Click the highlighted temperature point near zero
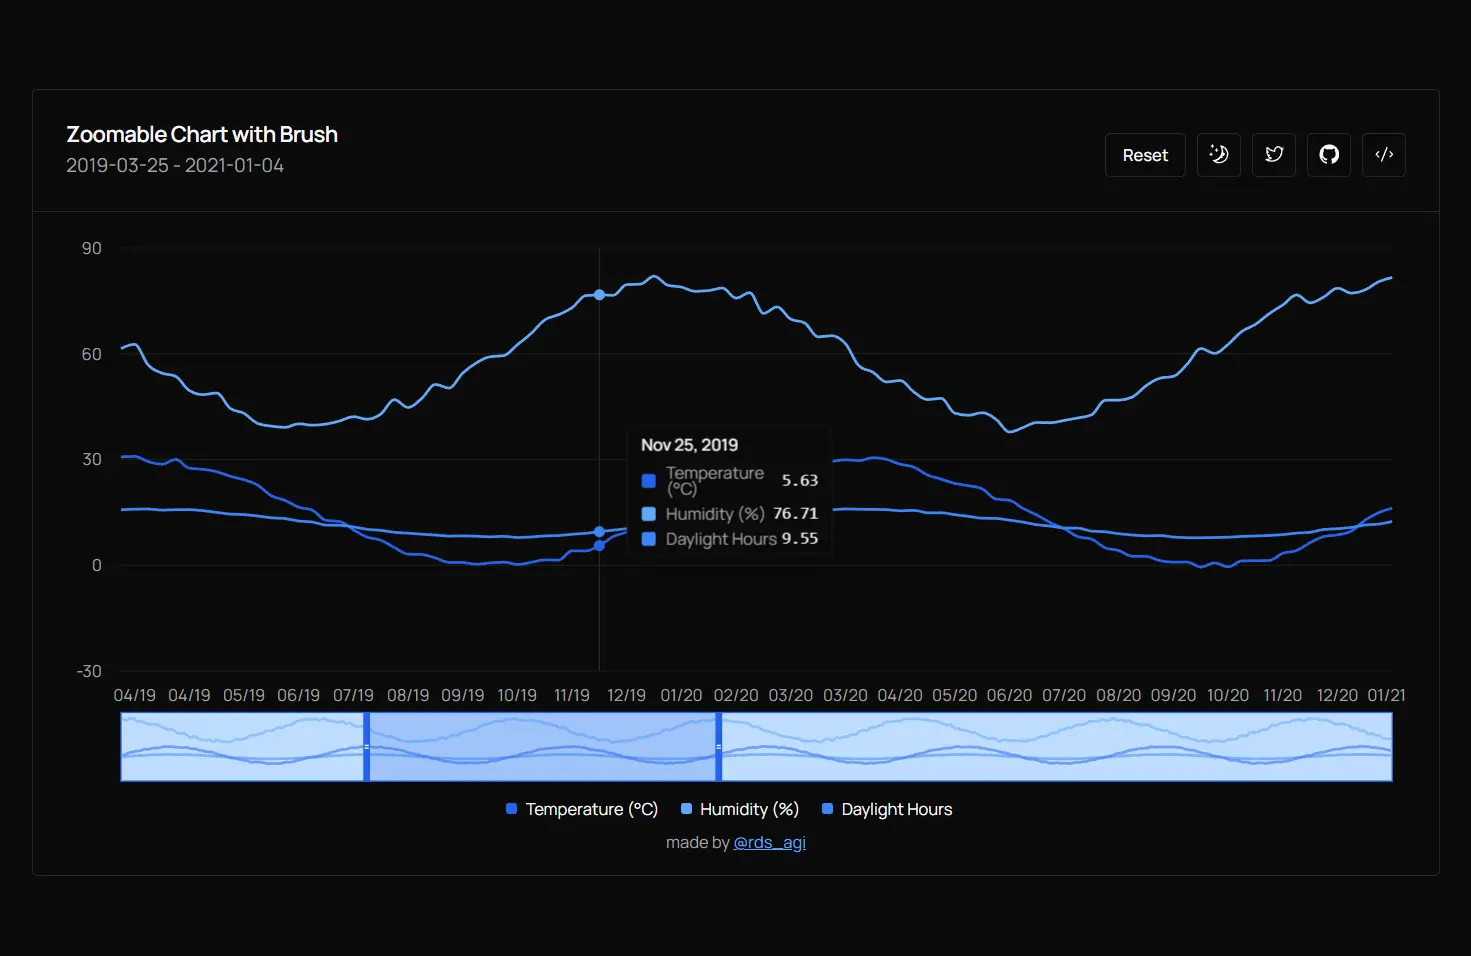Image resolution: width=1471 pixels, height=956 pixels. tap(599, 546)
